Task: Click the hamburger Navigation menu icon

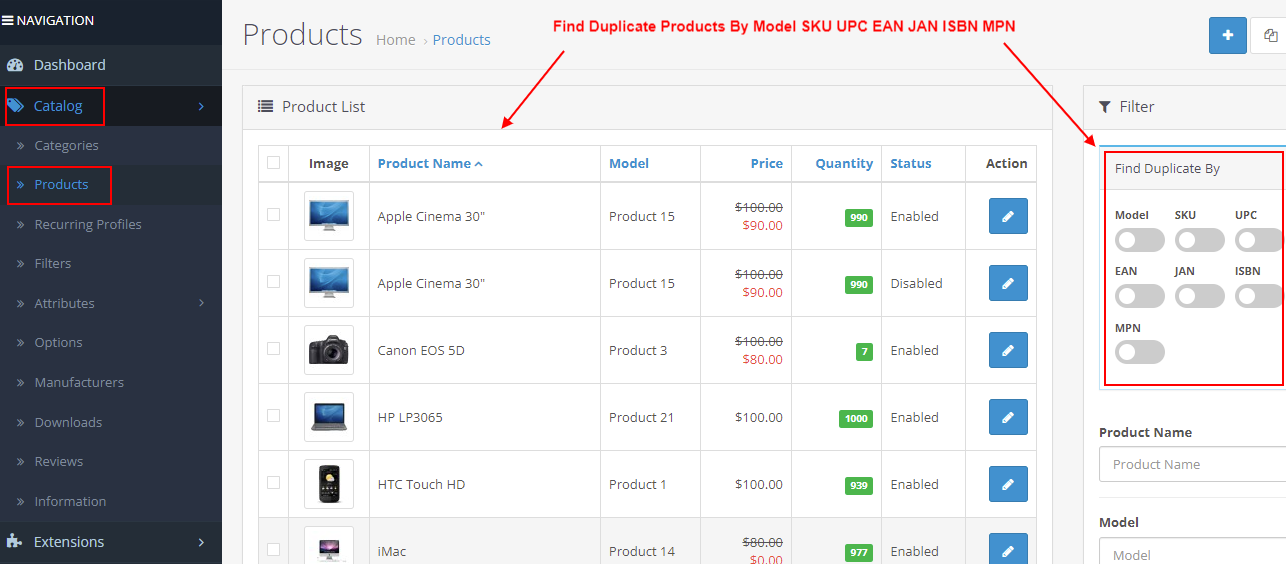Action: [x=8, y=21]
